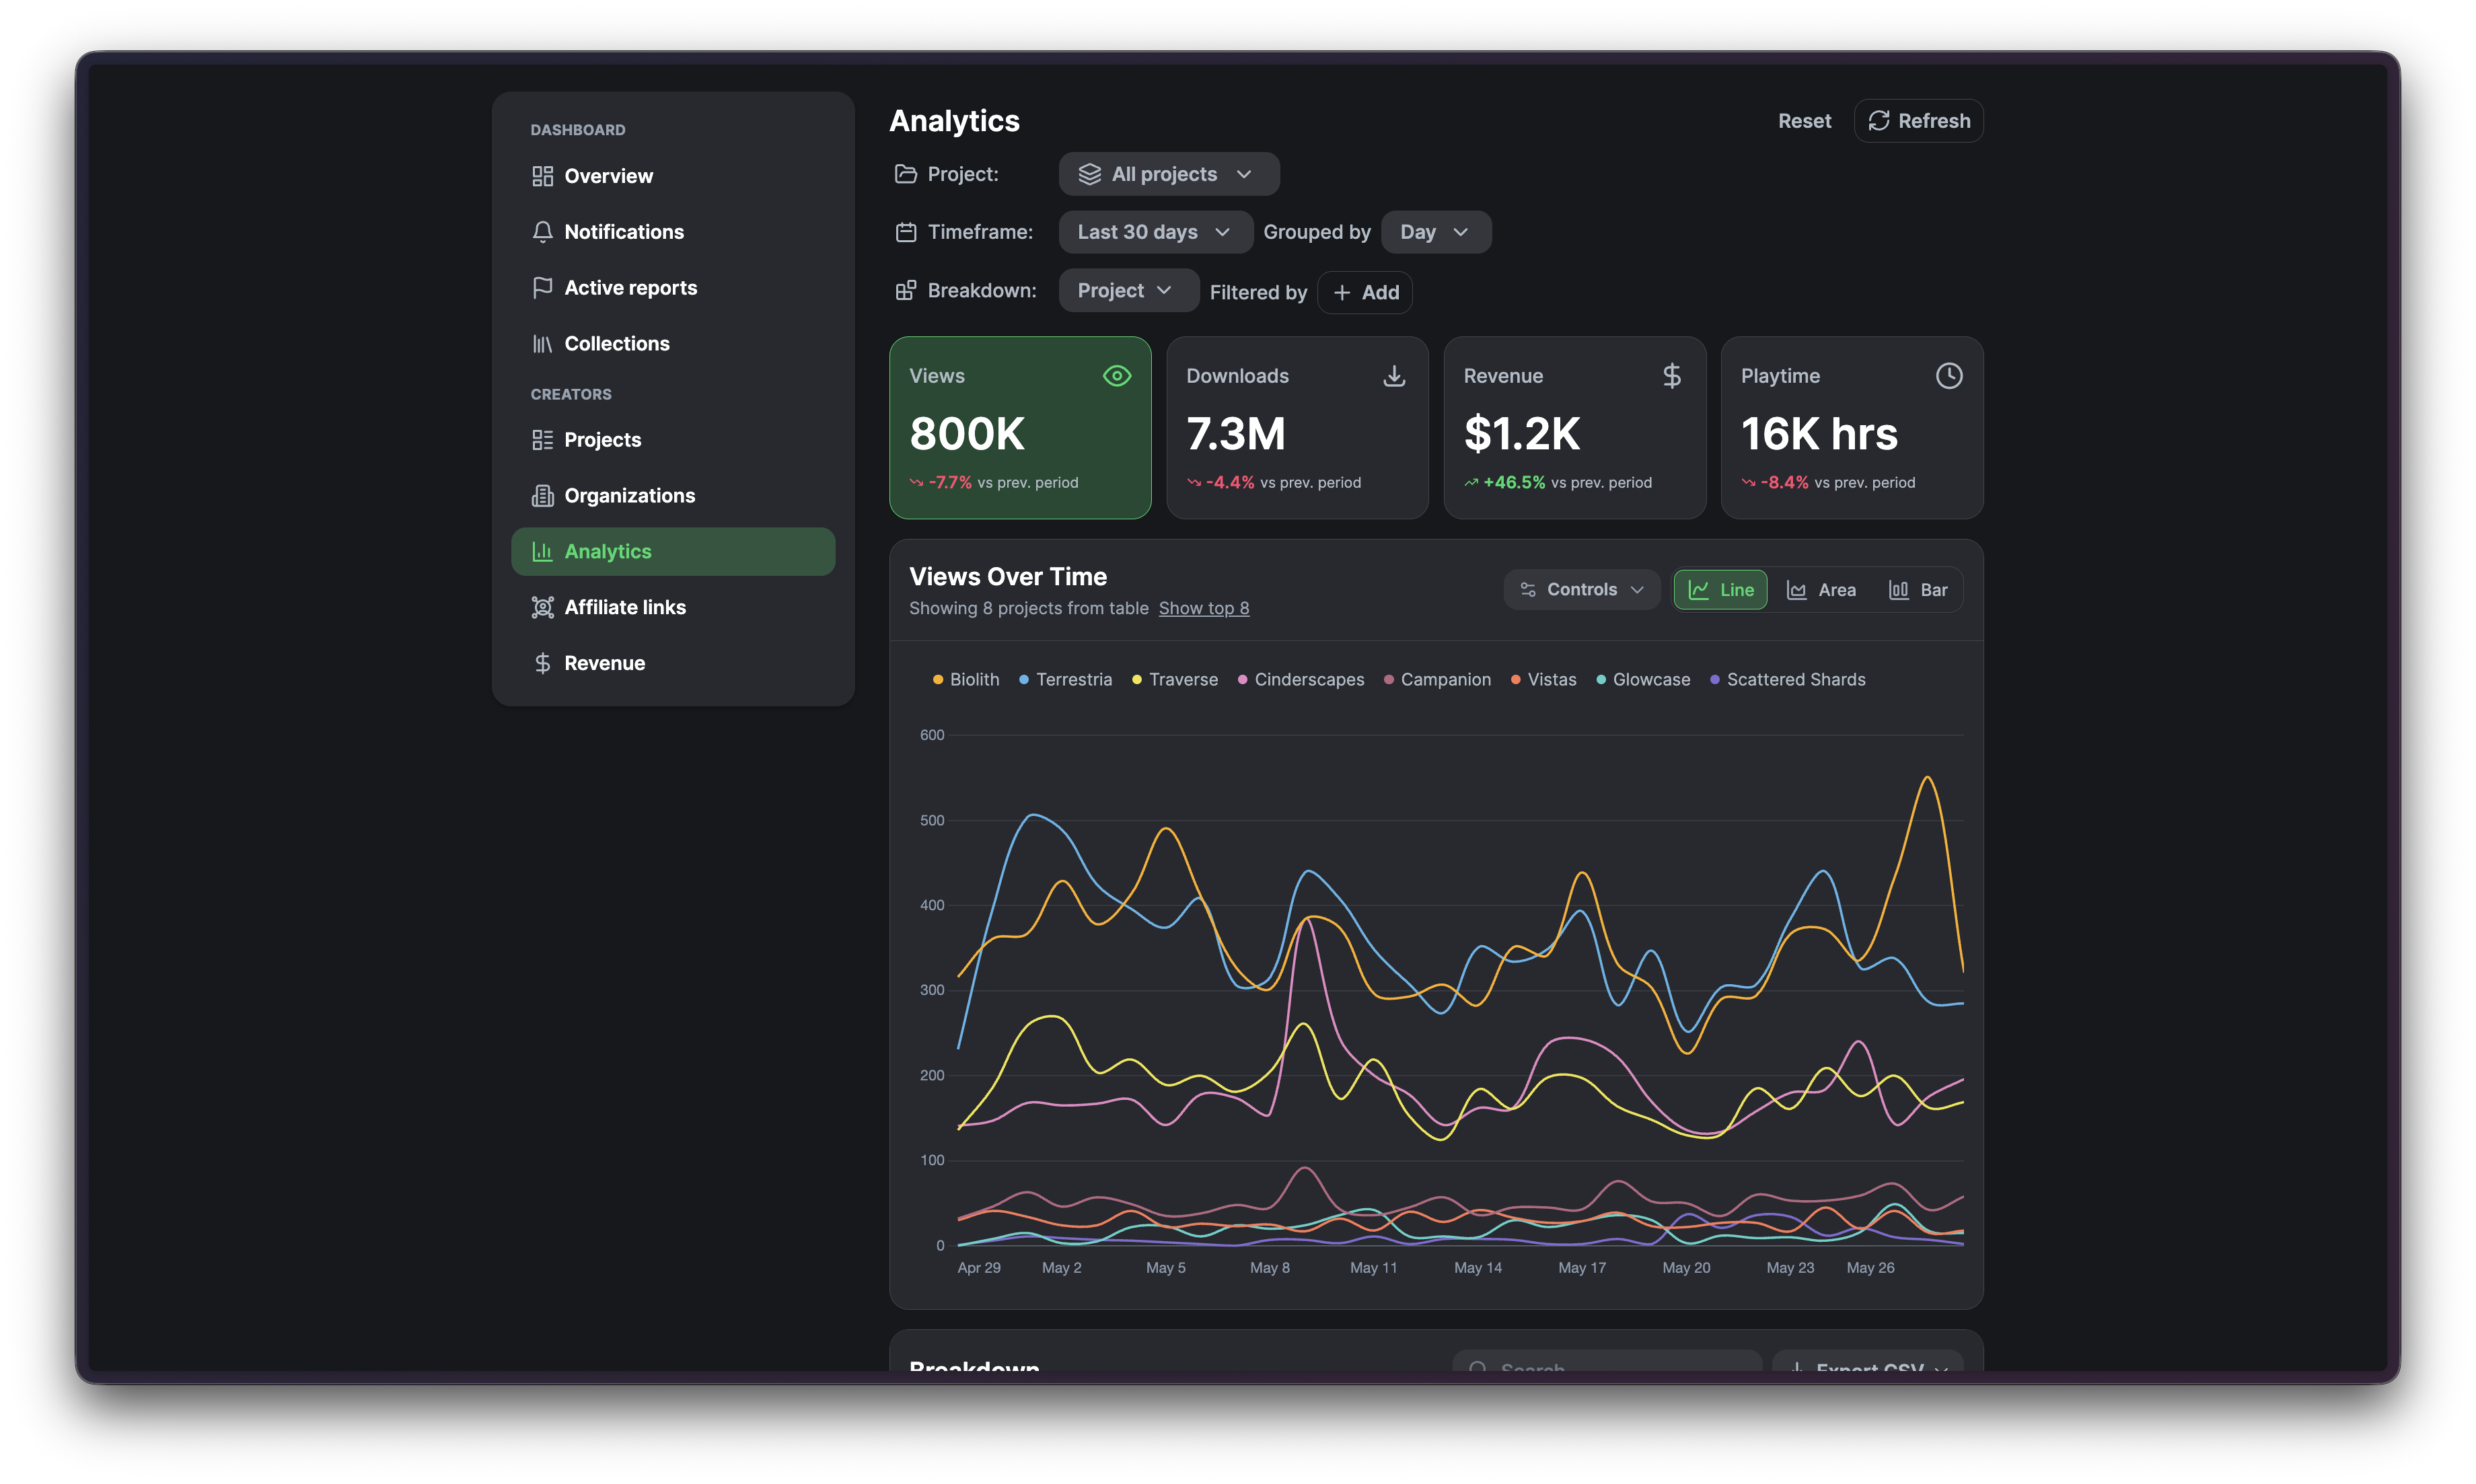Click the bell icon beside Notifications
This screenshot has width=2476, height=1484.
tap(542, 232)
